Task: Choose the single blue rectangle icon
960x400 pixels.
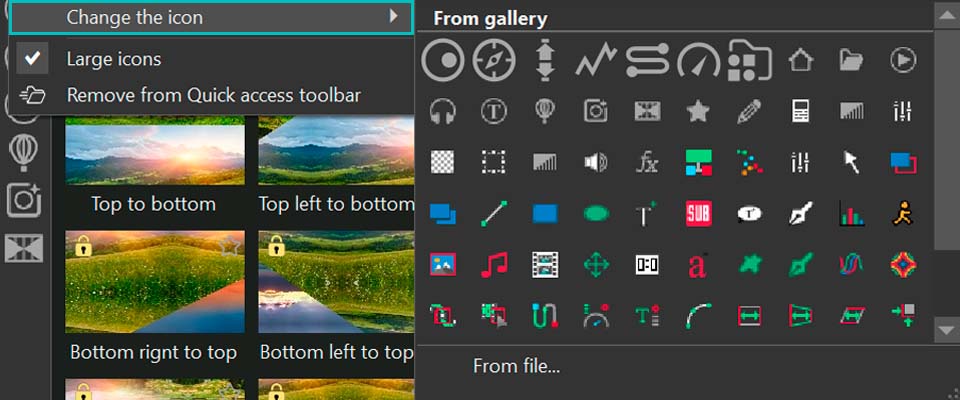Action: pos(545,214)
